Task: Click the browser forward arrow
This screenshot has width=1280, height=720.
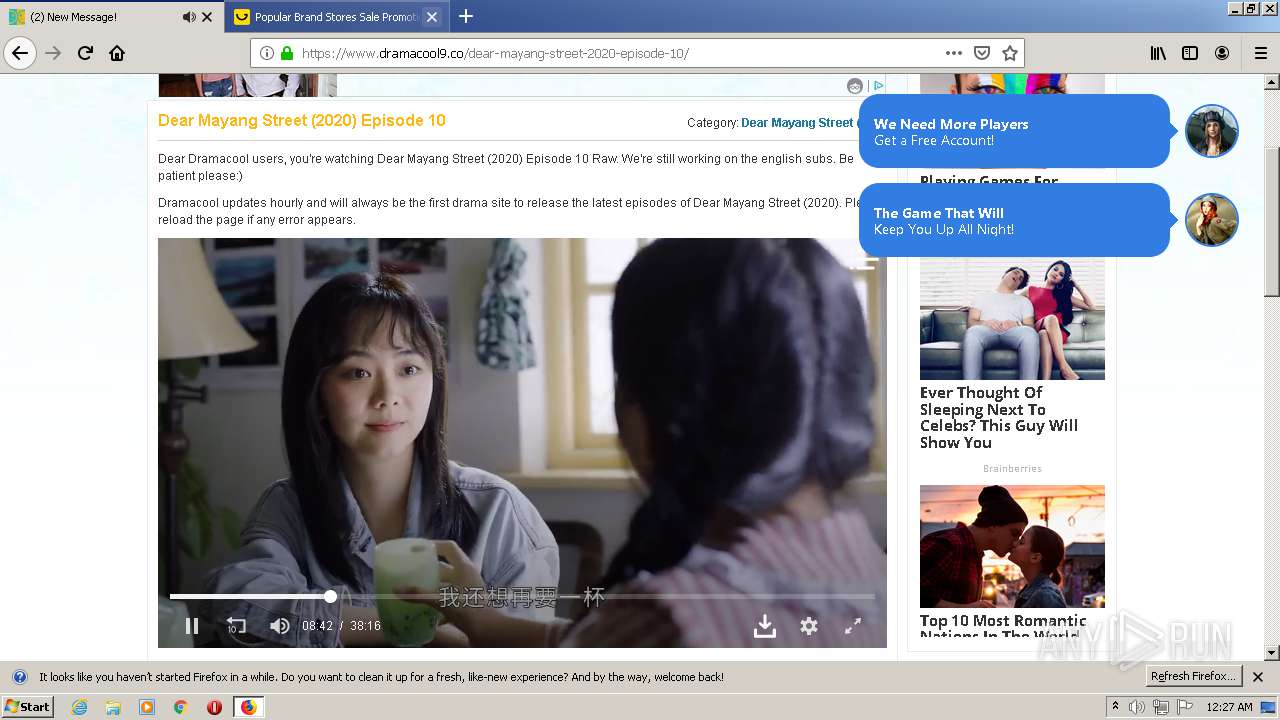Action: pyautogui.click(x=53, y=53)
